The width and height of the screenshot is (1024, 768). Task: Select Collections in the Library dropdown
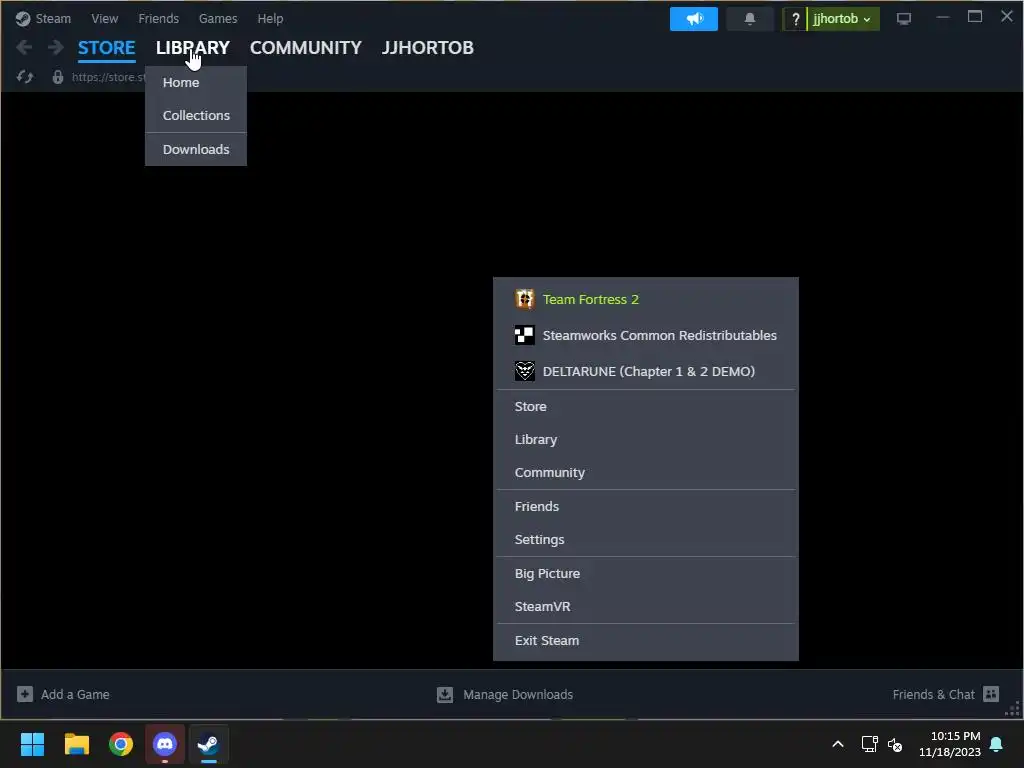click(196, 116)
